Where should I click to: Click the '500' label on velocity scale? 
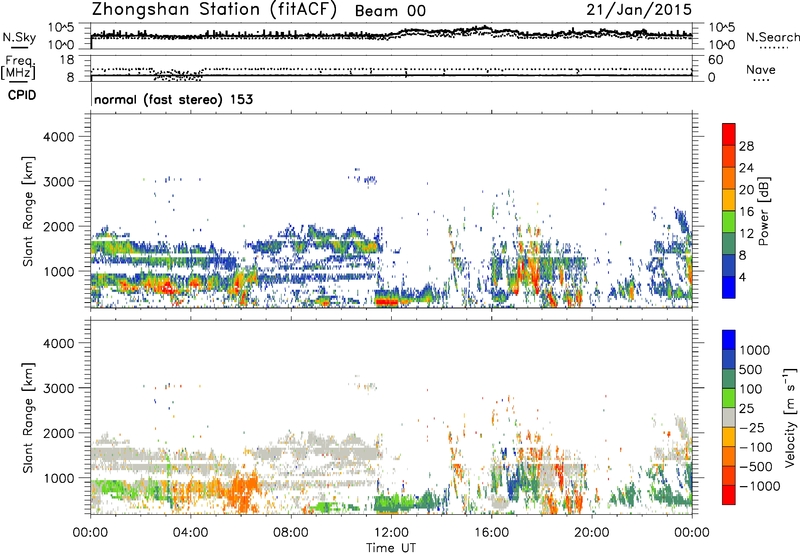[x=752, y=370]
